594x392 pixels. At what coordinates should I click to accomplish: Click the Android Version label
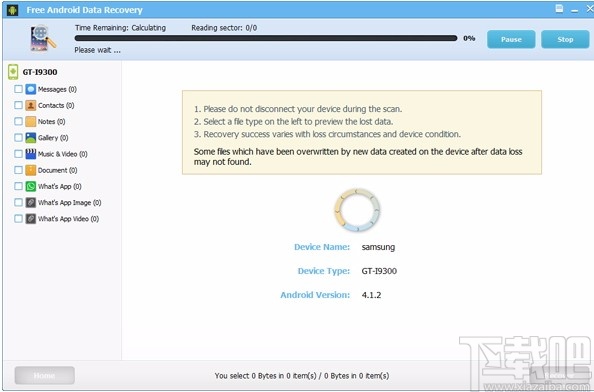315,295
